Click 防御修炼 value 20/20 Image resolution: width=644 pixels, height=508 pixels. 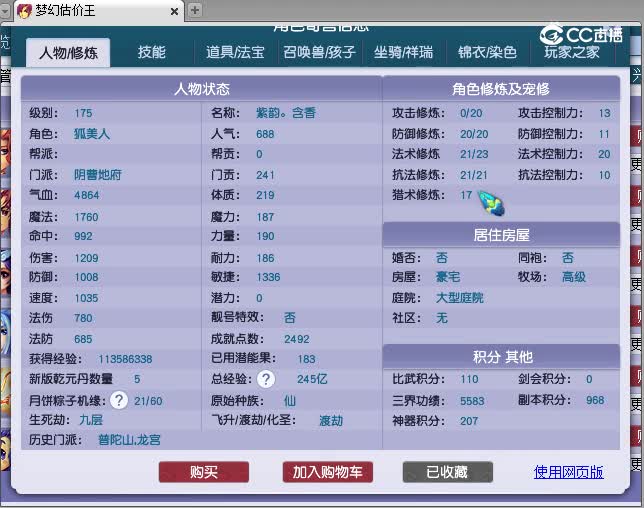[x=474, y=134]
